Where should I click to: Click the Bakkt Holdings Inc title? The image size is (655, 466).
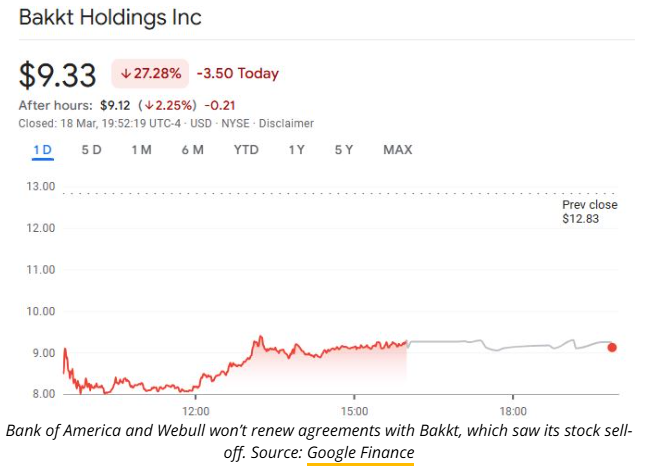110,18
